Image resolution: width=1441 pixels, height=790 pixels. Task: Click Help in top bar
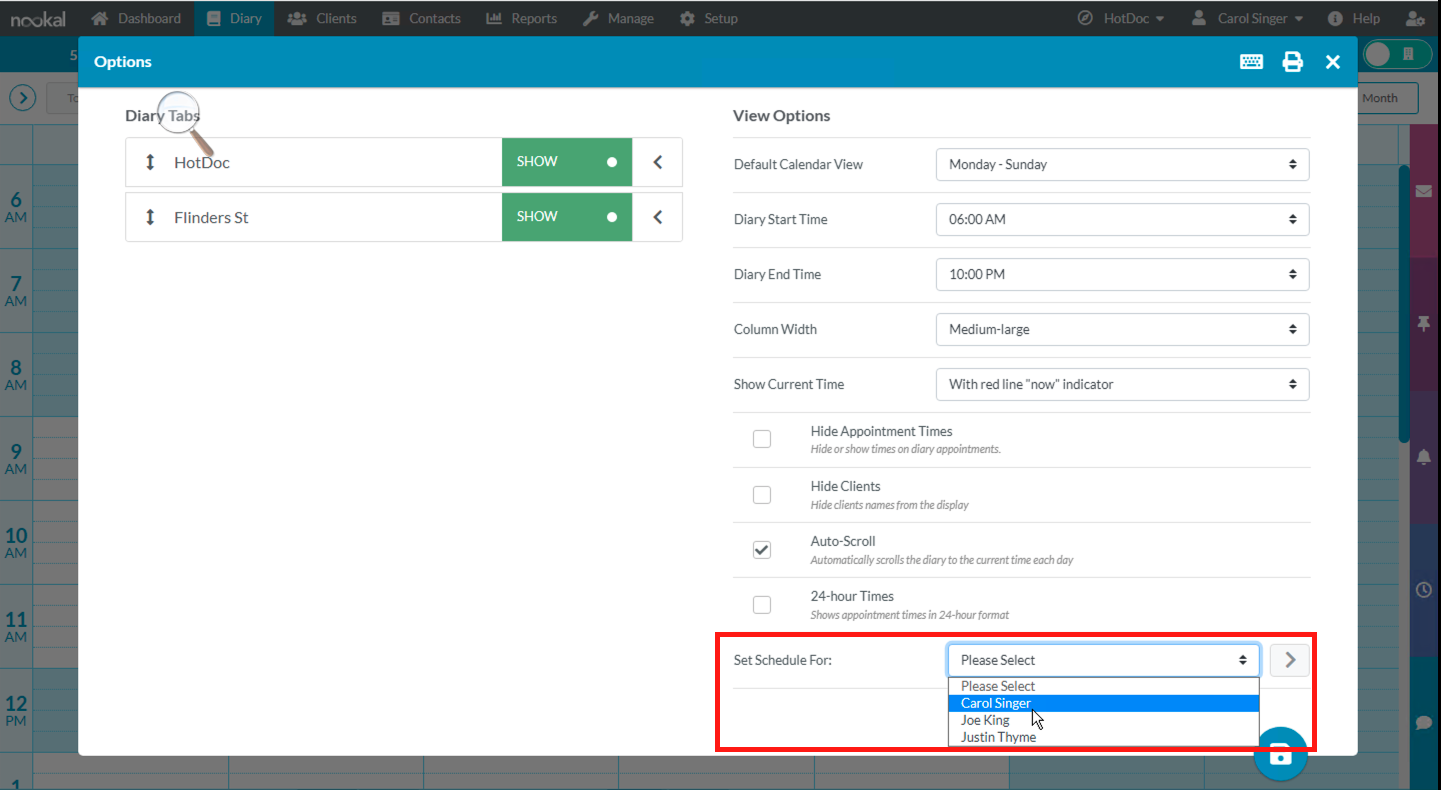tap(1354, 18)
